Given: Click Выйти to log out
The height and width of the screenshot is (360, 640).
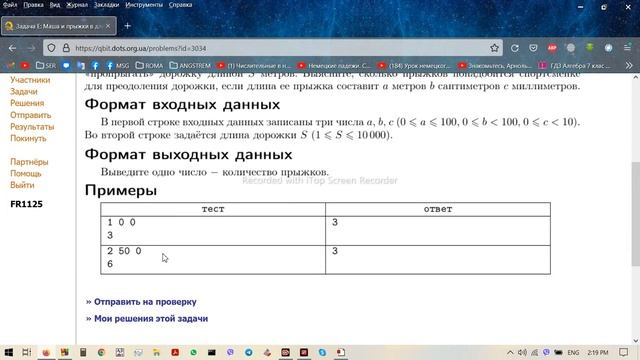Looking at the screenshot, I should (22, 185).
